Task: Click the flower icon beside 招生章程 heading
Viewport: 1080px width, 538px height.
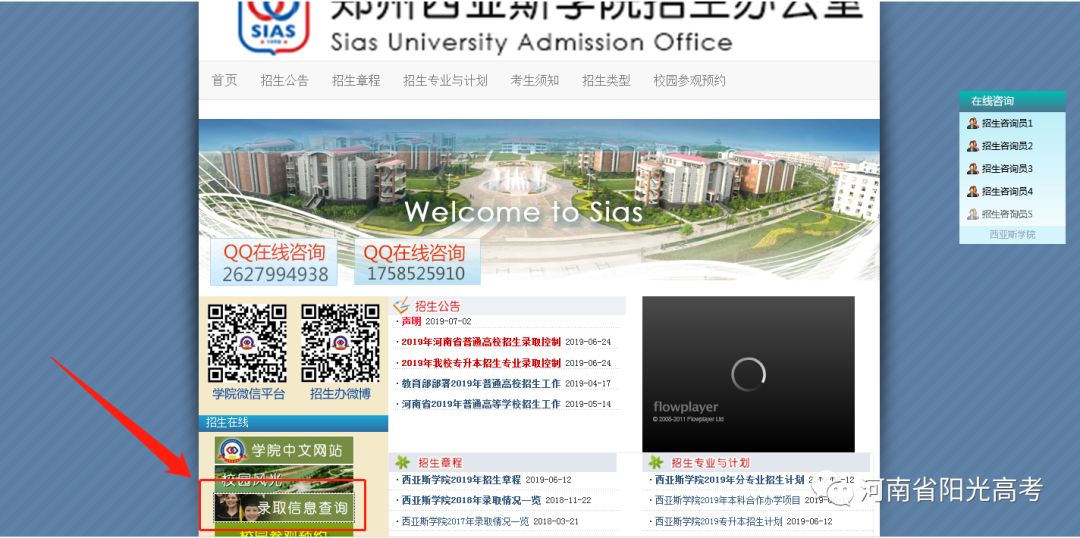Action: 402,462
